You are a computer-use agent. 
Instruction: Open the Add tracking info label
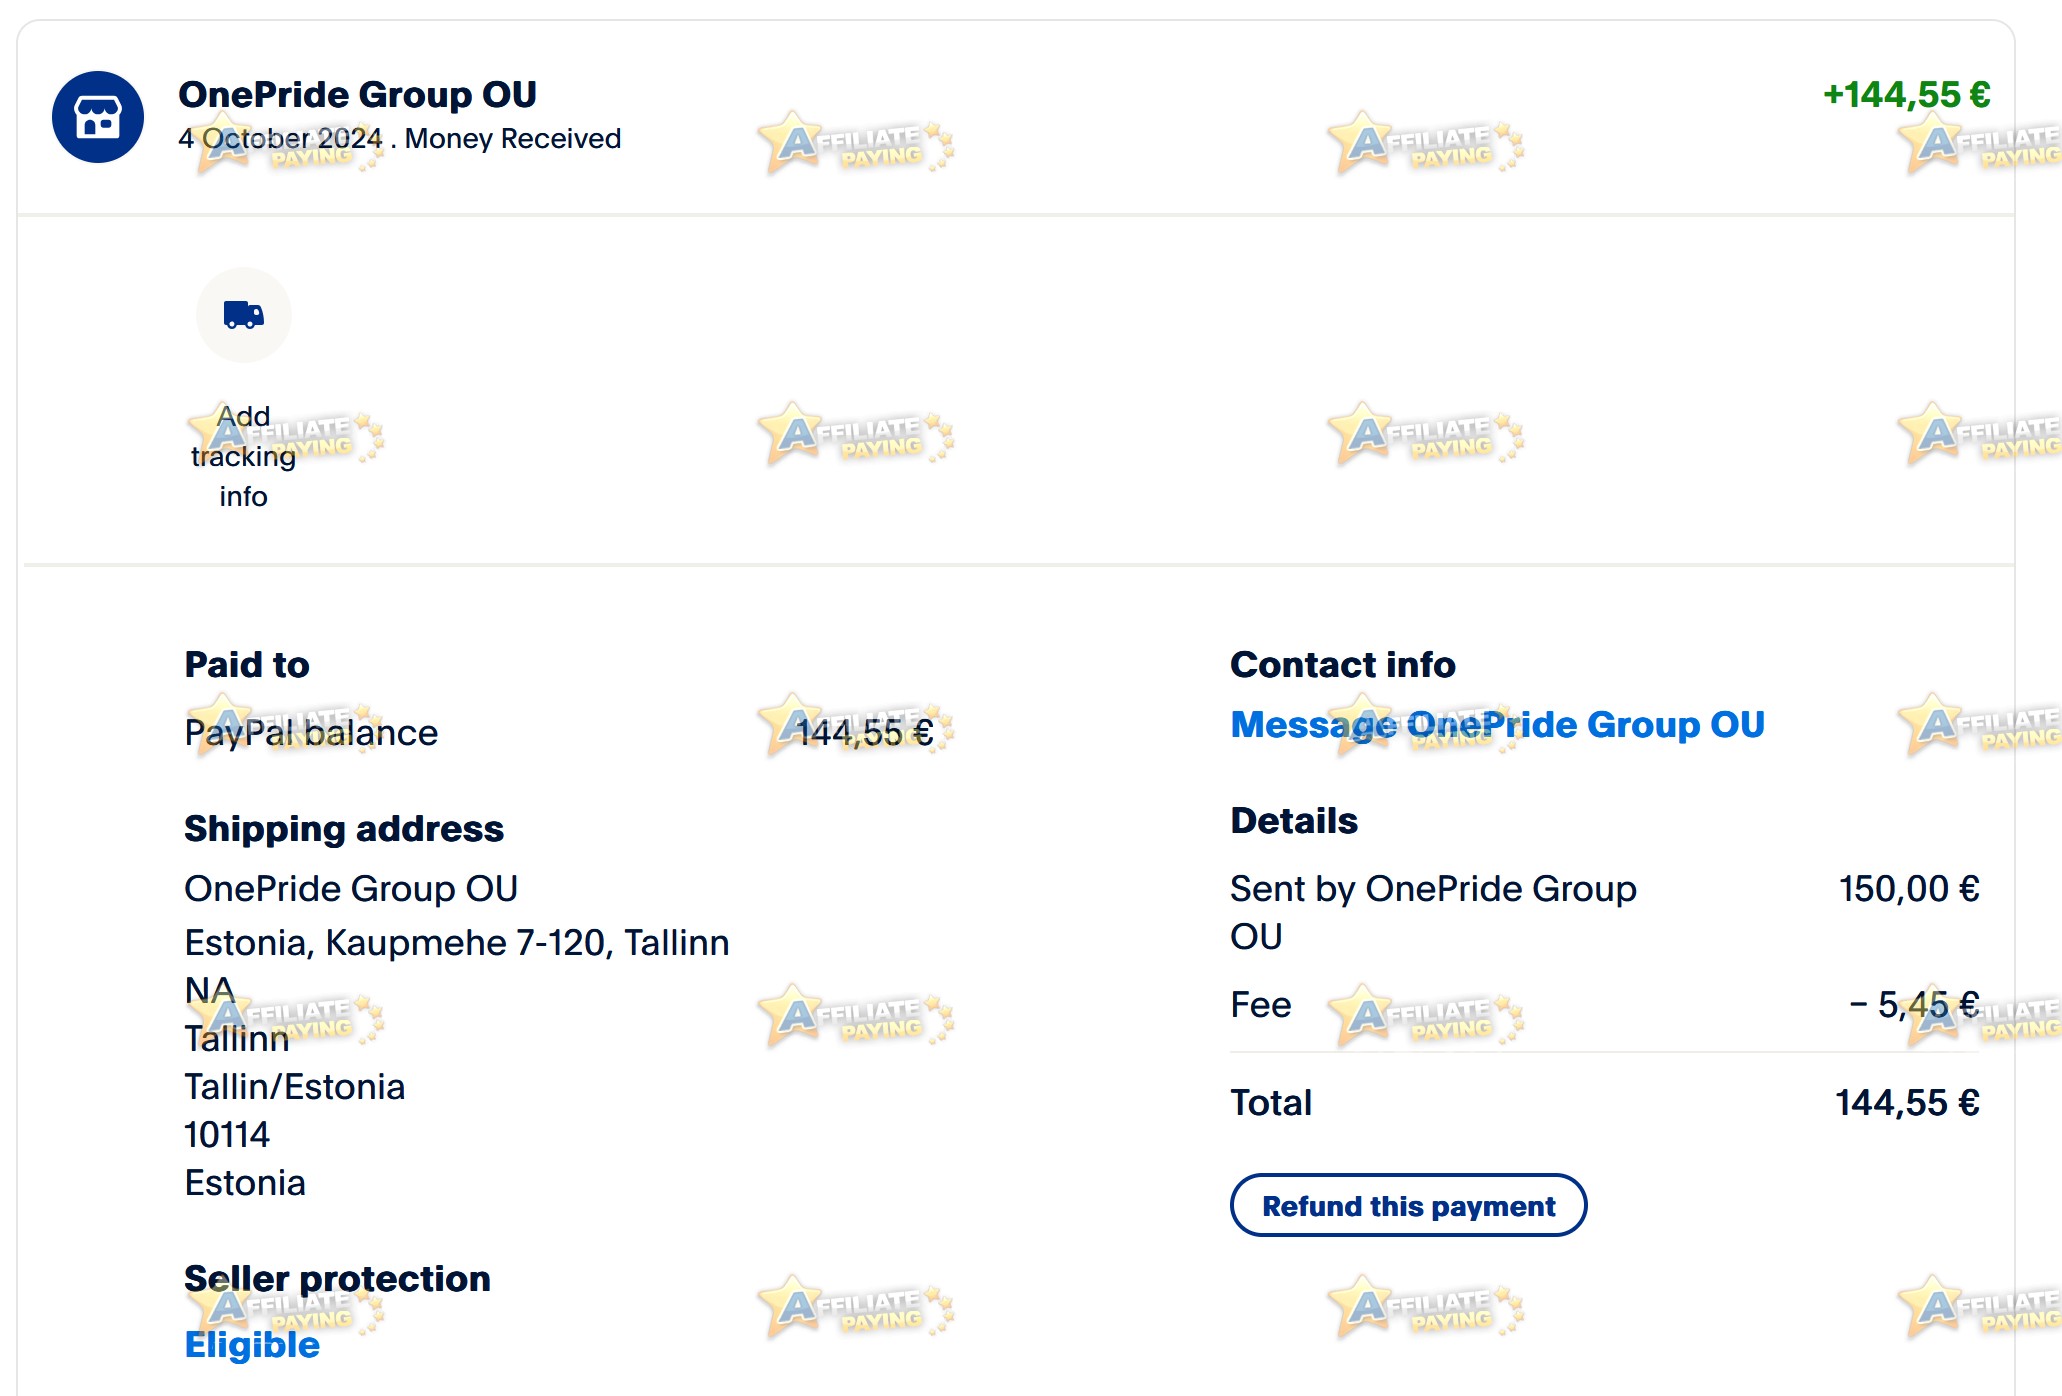point(243,456)
